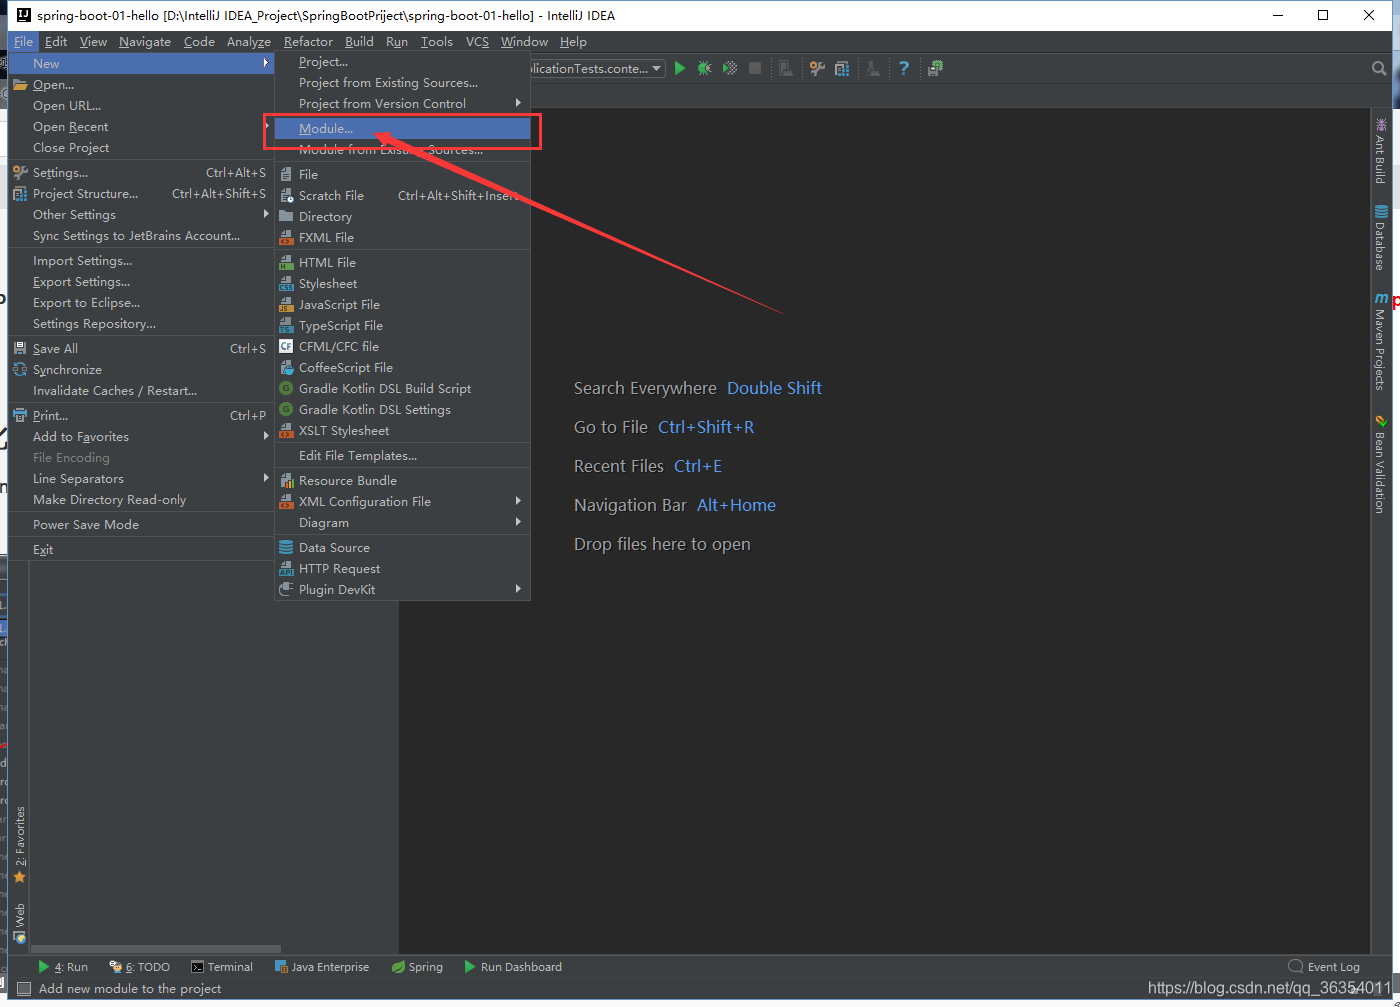The height and width of the screenshot is (1007, 1400).
Task: Open the Ant Build tool window
Action: pos(1380,150)
